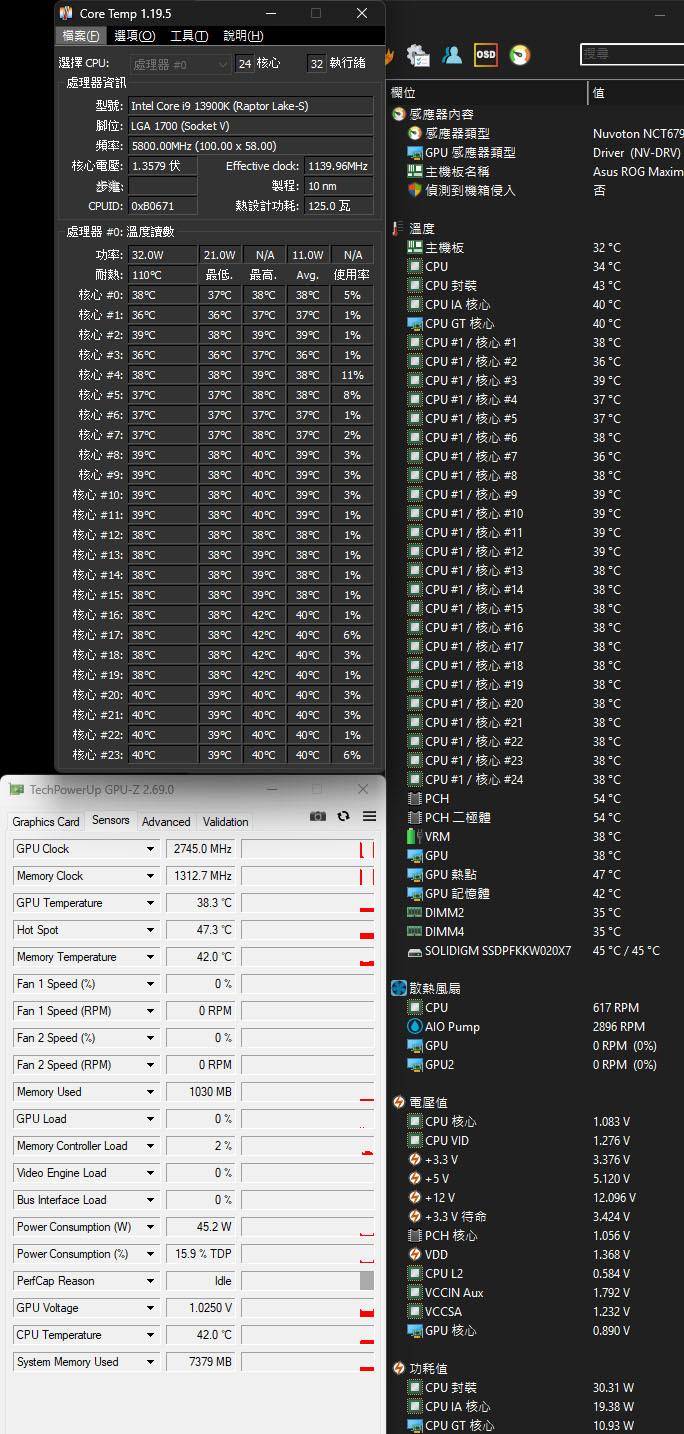Switch to the Advanced tab in GPU-Z
The image size is (684, 1434).
pyautogui.click(x=166, y=822)
